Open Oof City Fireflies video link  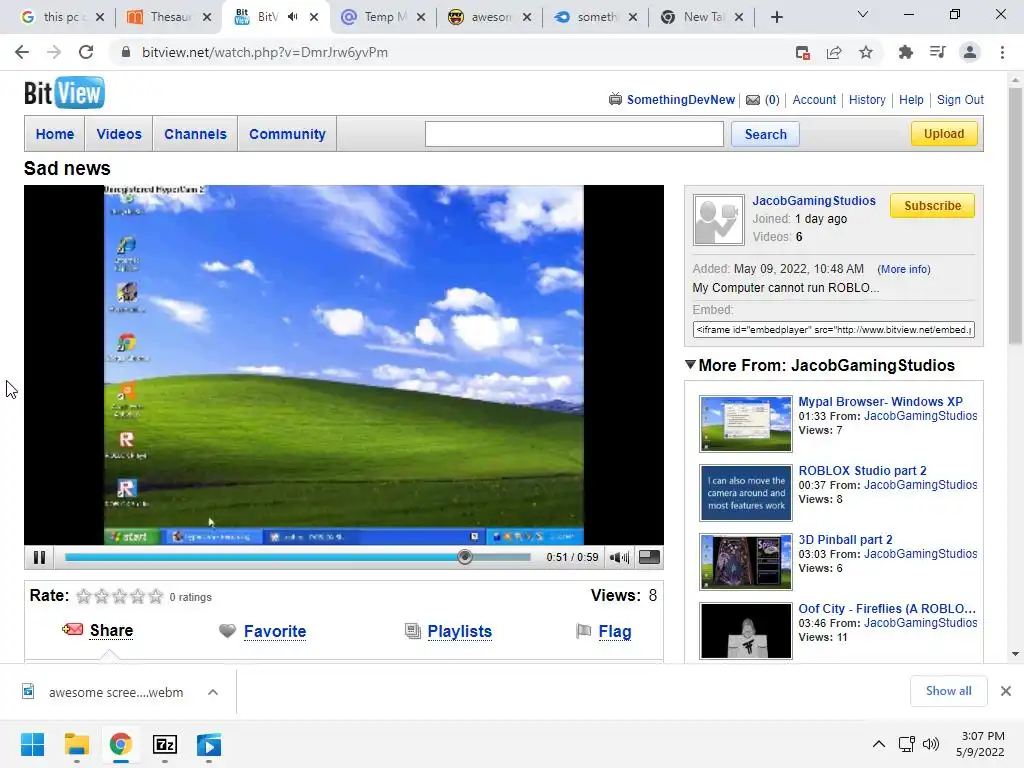(x=887, y=609)
